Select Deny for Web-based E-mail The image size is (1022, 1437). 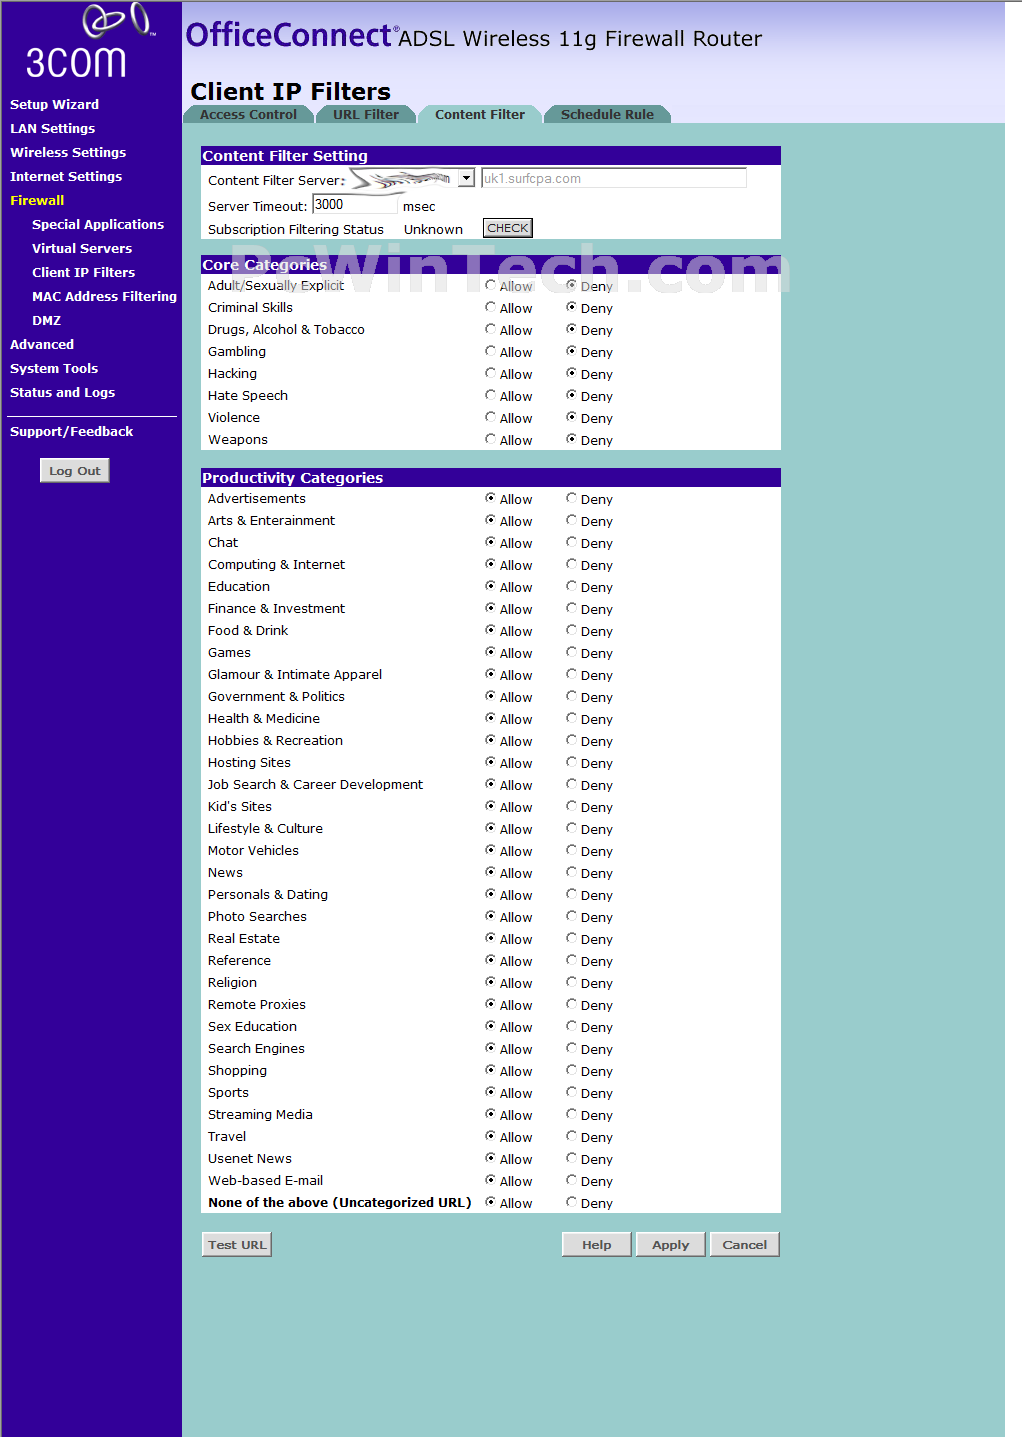[x=571, y=1180]
